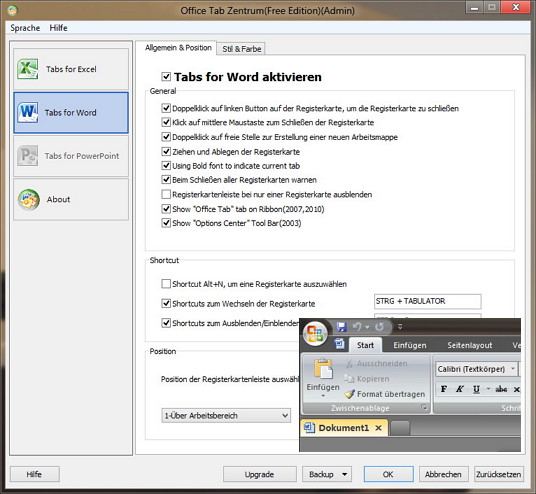Open the Hilfe menu in the menu bar

click(x=58, y=28)
